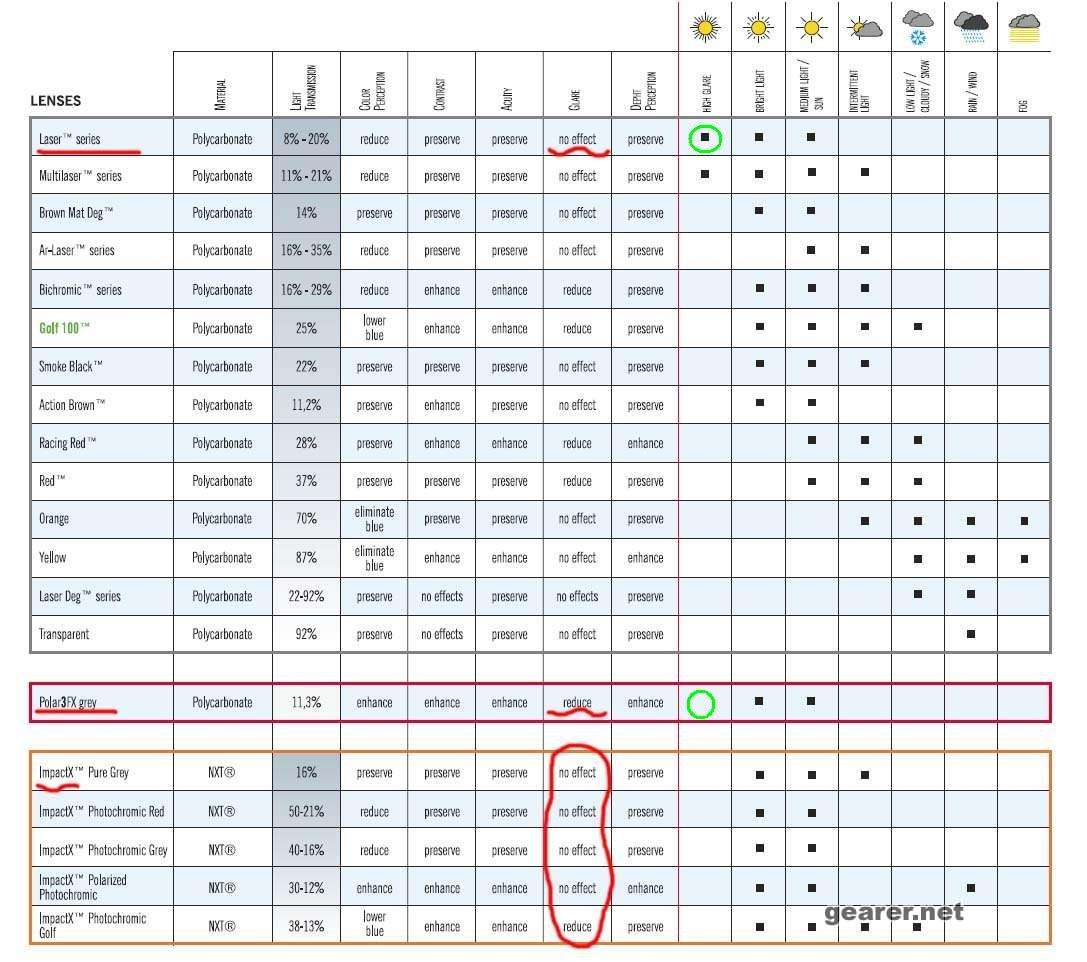This screenshot has height=962, width=1087.
Task: Select the Ar-Laser series row name
Action: pyautogui.click(x=77, y=250)
